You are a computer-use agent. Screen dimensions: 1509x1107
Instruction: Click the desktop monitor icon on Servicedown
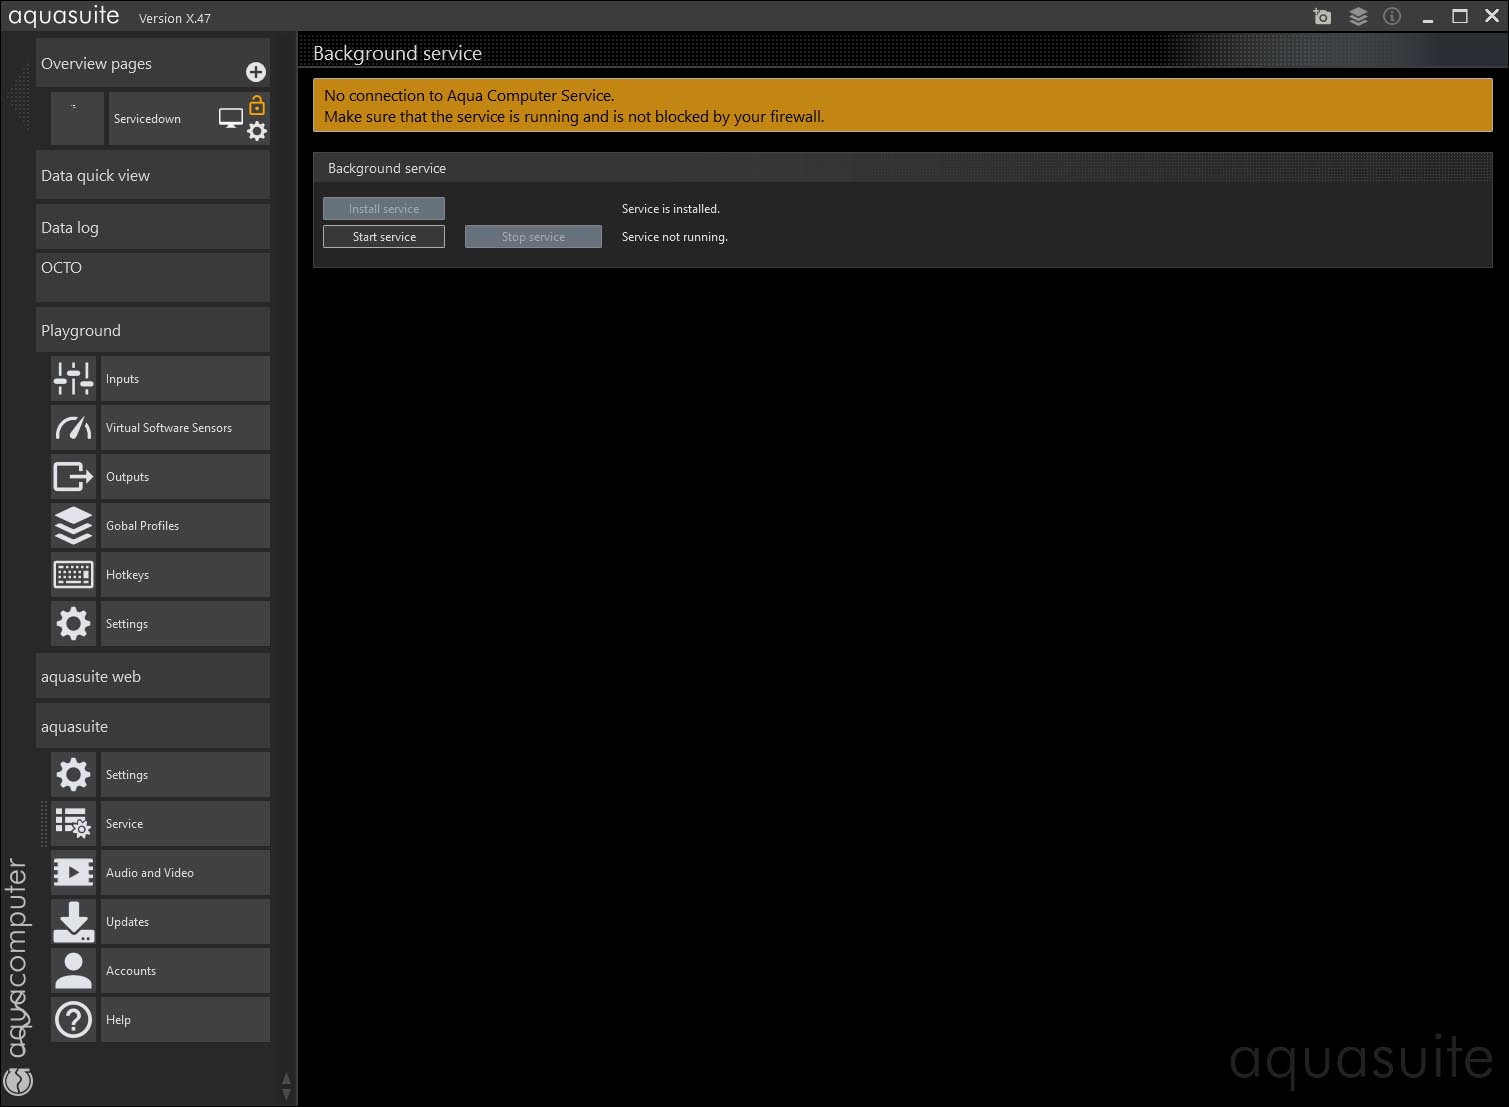231,118
